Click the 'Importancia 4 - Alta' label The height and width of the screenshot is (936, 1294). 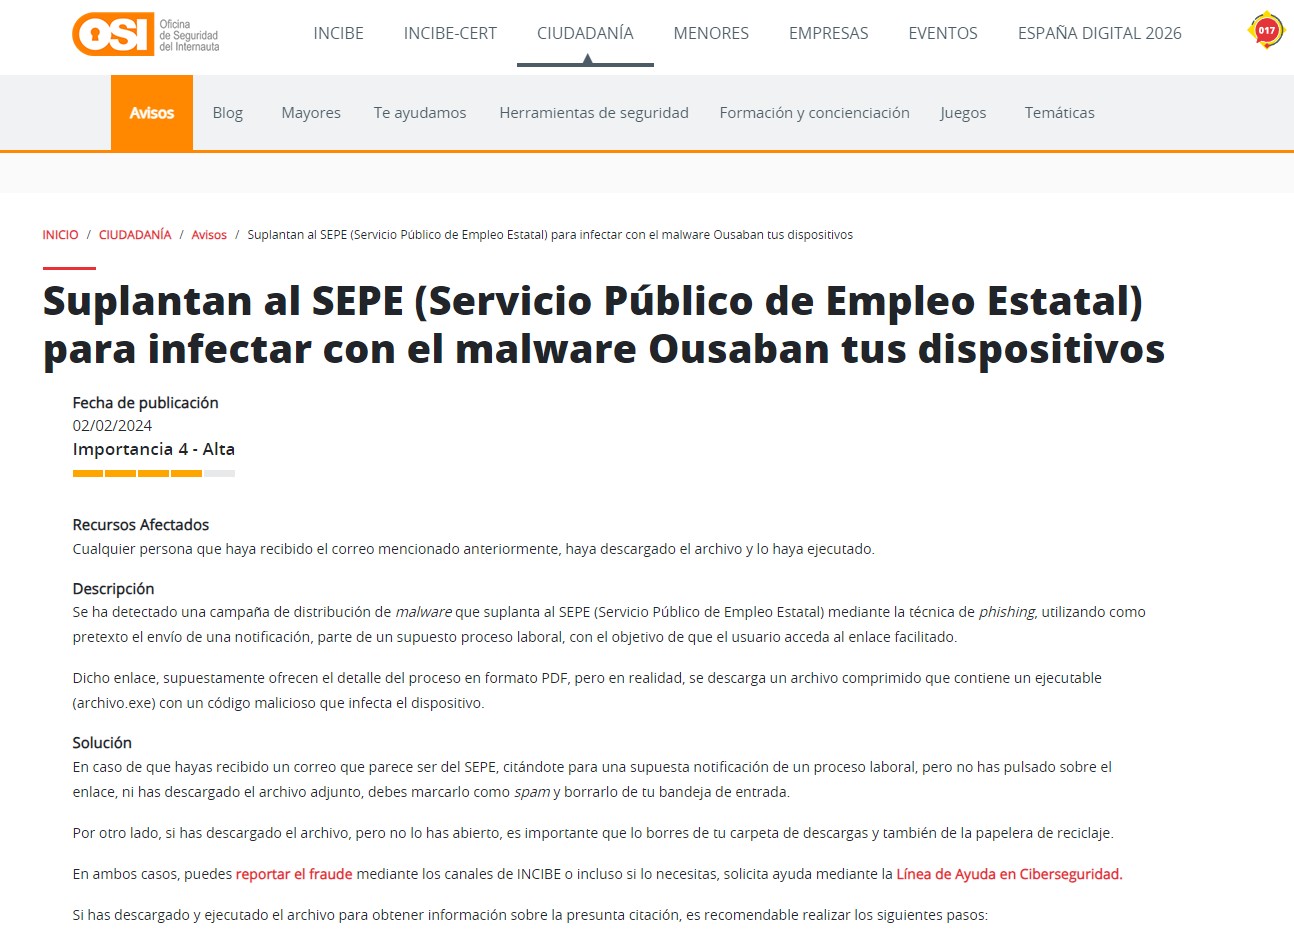pos(154,450)
